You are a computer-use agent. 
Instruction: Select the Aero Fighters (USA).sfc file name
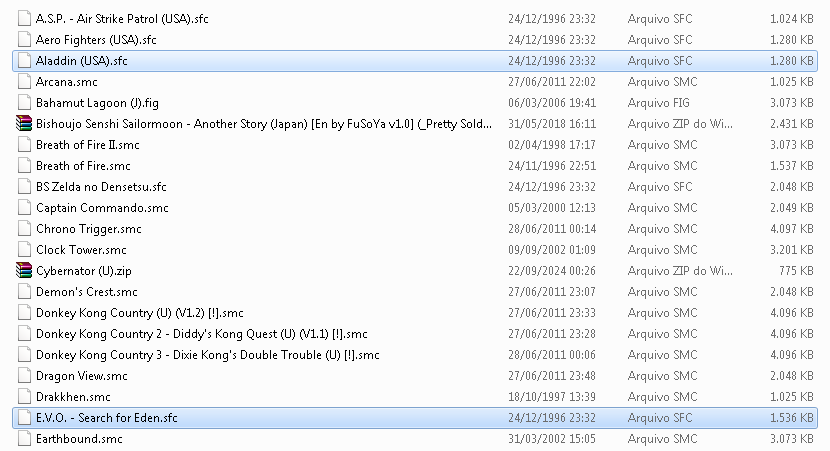coord(96,40)
